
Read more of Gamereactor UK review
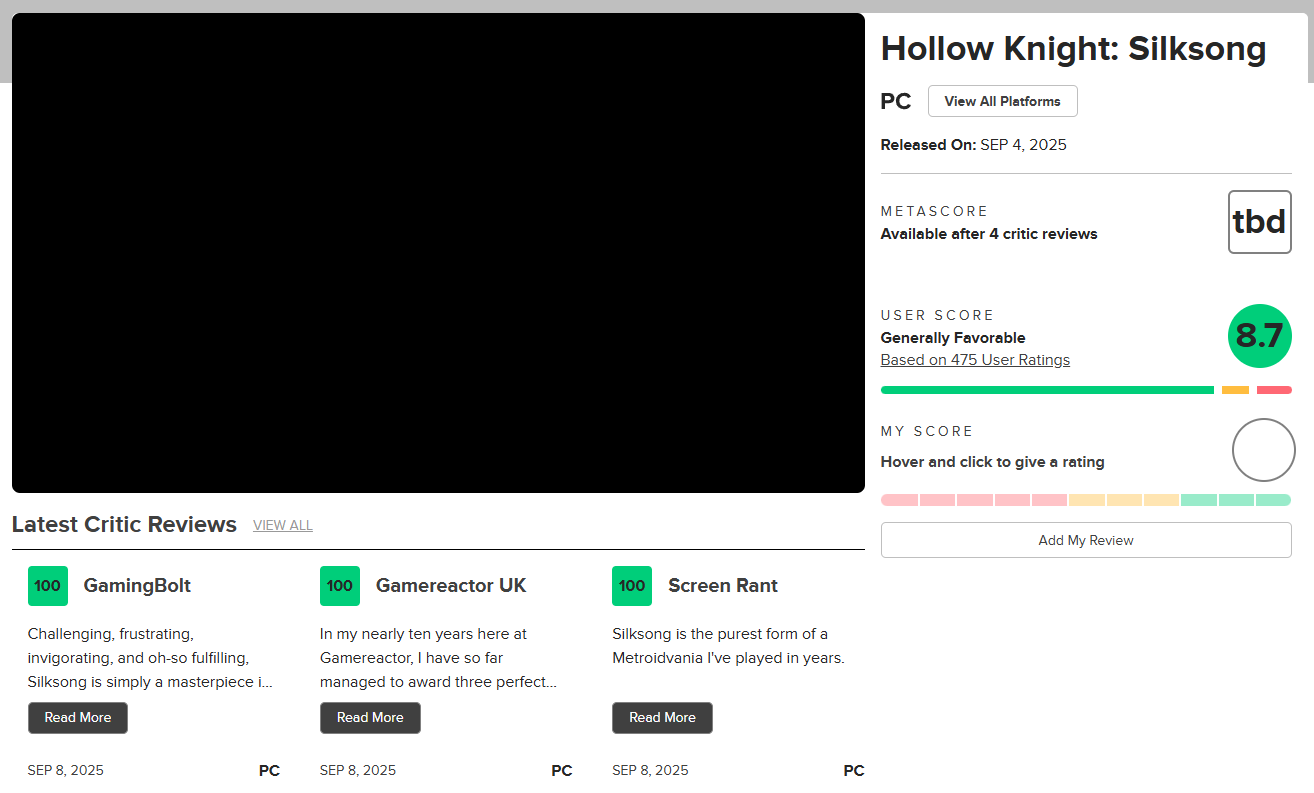pos(370,717)
